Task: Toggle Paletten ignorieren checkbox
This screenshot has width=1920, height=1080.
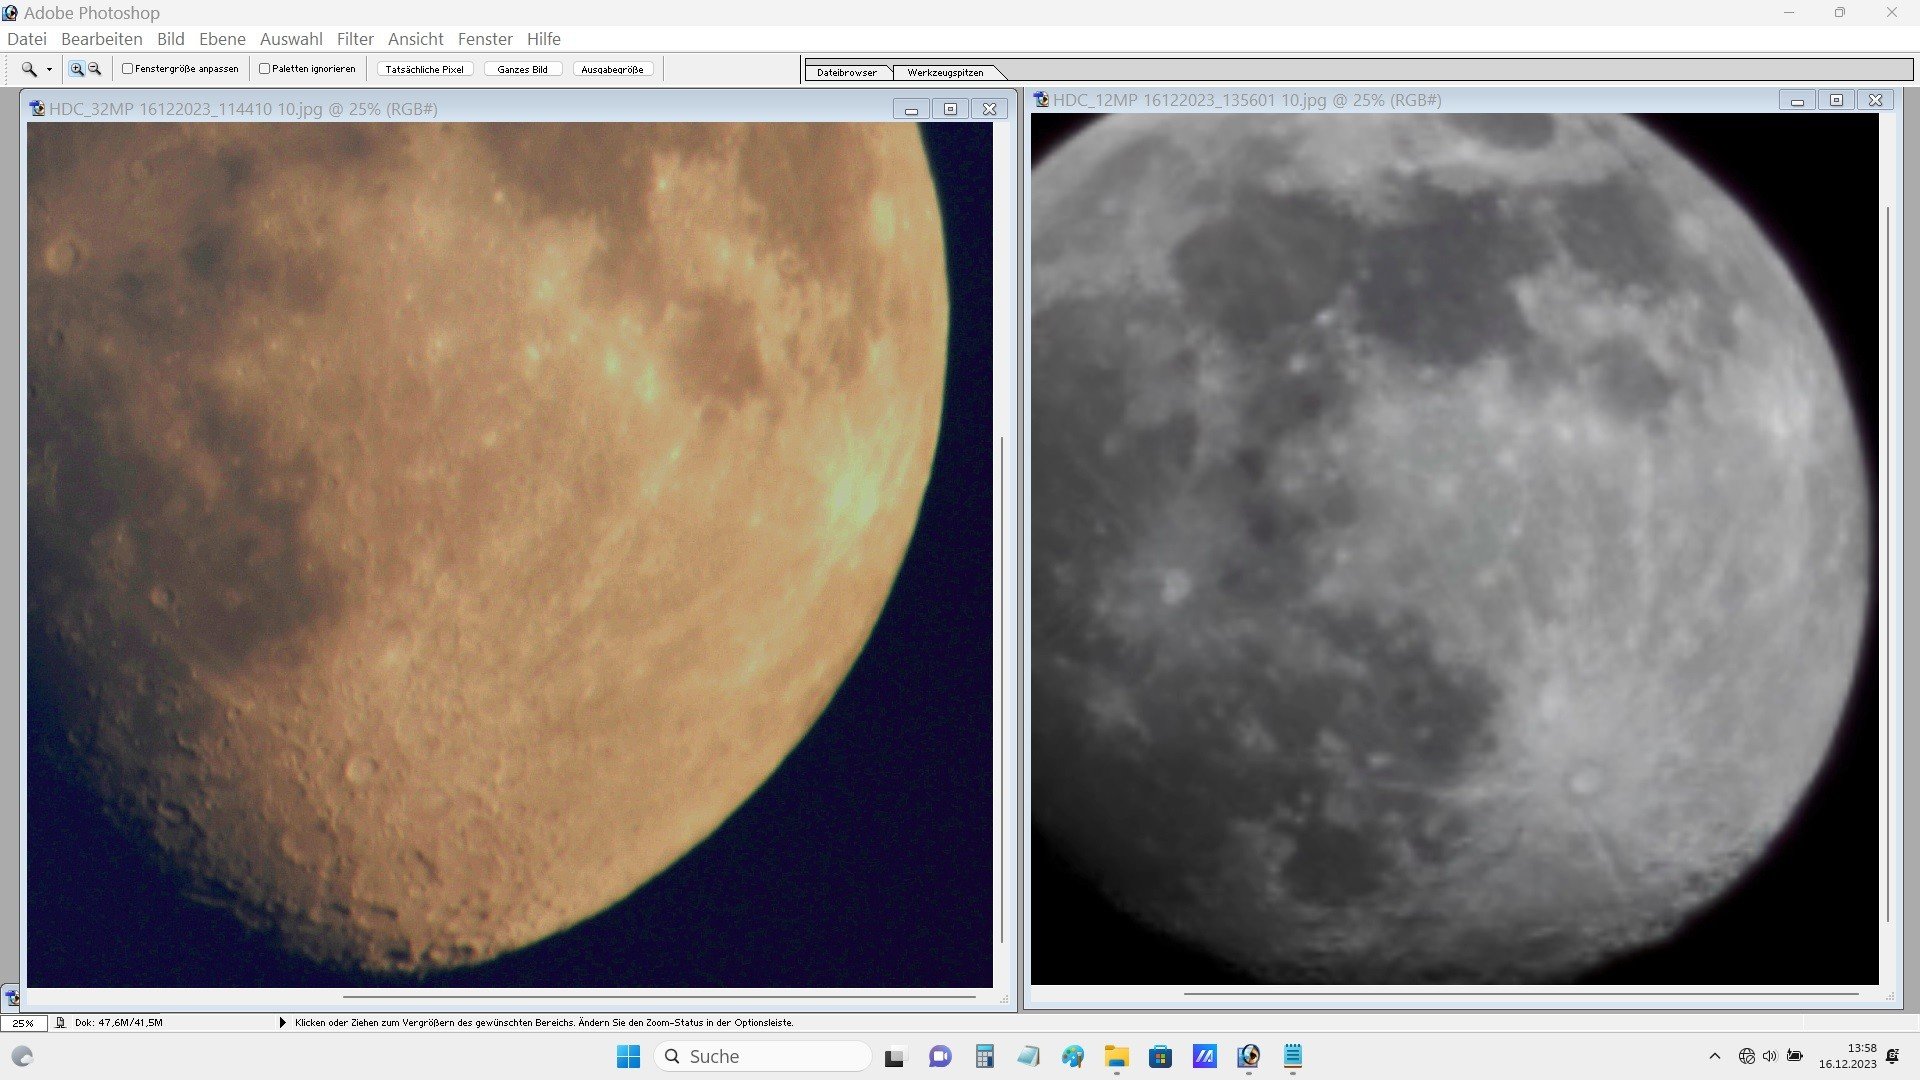Action: [265, 69]
